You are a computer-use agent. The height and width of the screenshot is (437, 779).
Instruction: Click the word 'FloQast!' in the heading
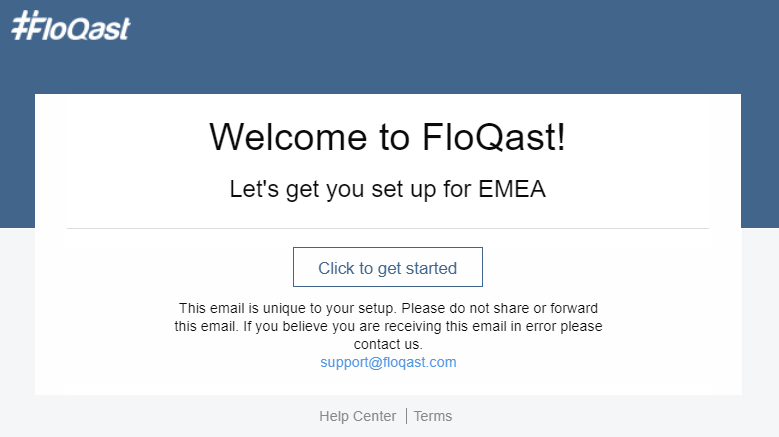494,137
